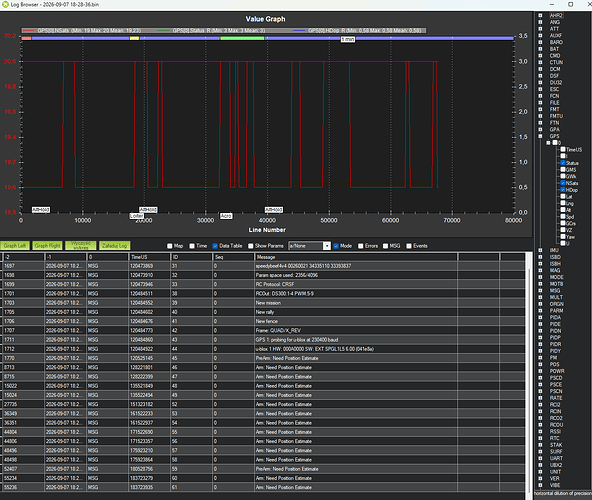
Task: Expand the ATT message group
Action: tap(540, 29)
